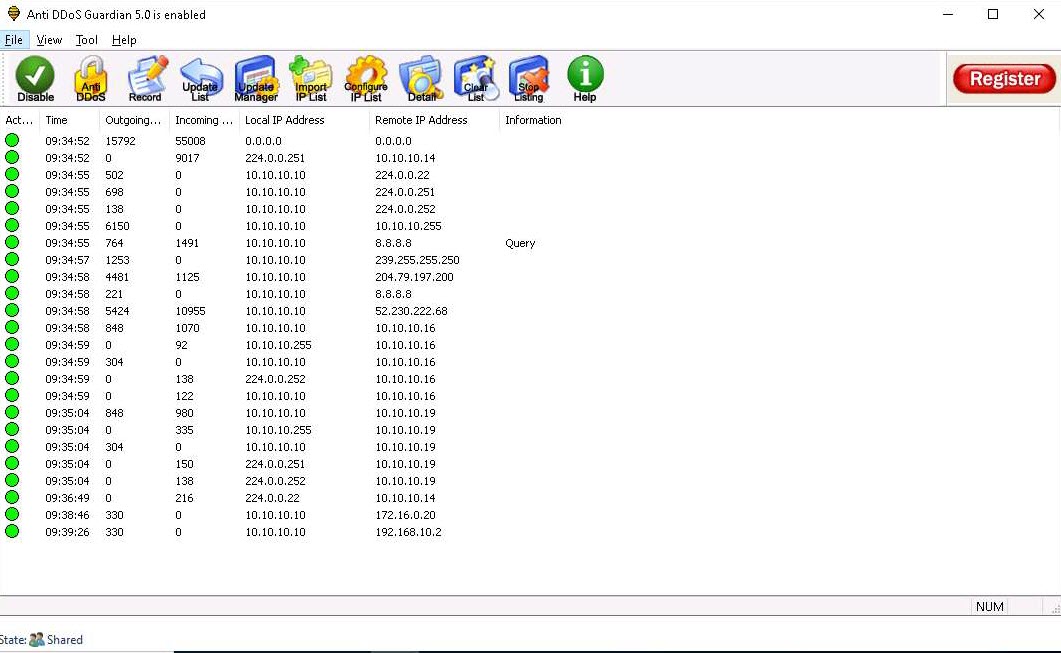Select incoming value 1491
The height and width of the screenshot is (653, 1061).
(x=187, y=243)
